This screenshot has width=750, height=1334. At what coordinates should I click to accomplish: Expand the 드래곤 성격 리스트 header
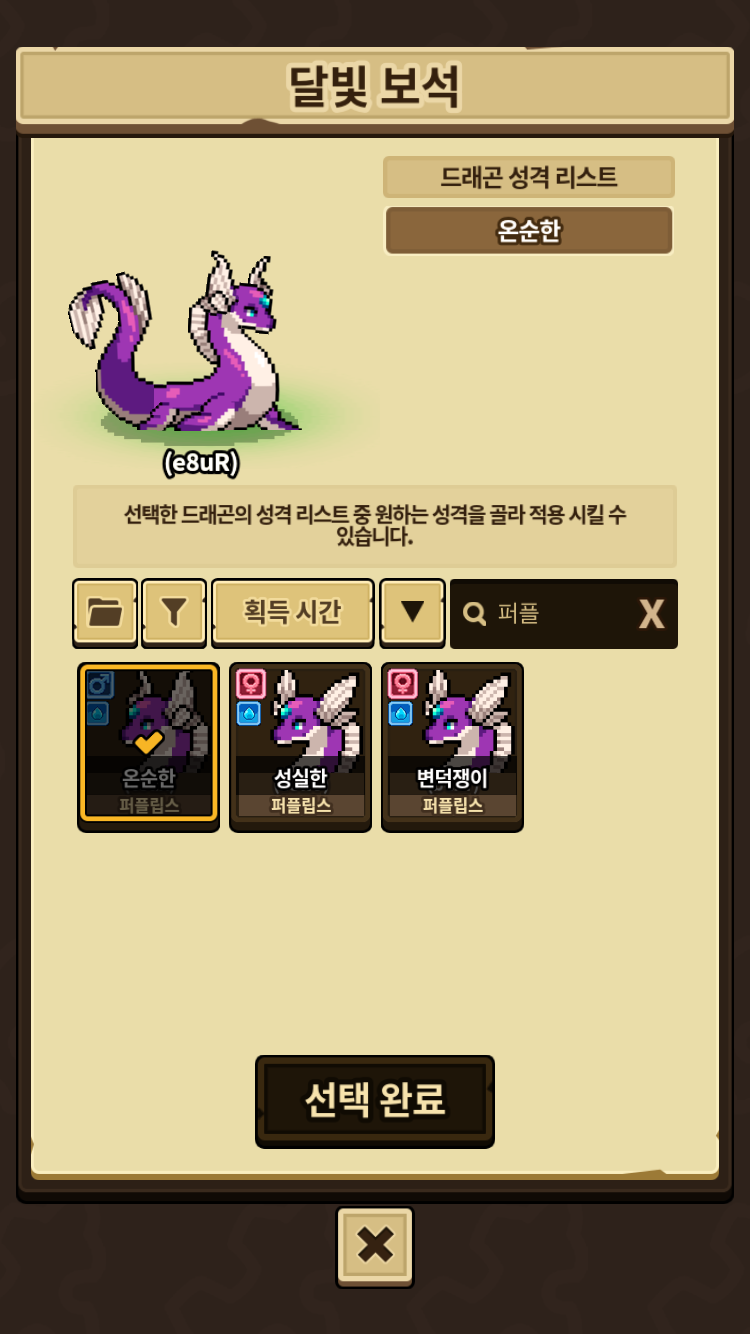coord(529,177)
